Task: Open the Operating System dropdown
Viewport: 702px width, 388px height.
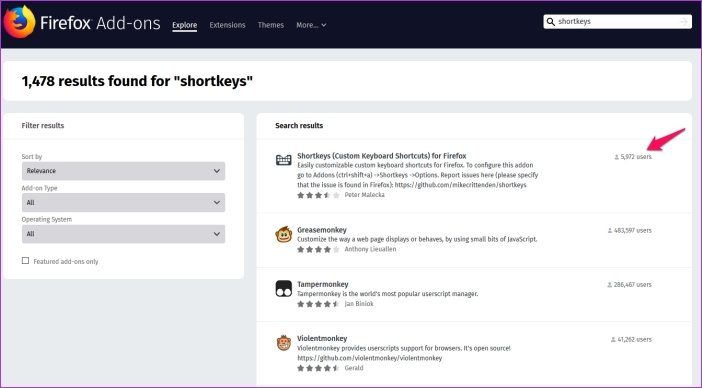Action: (x=123, y=234)
